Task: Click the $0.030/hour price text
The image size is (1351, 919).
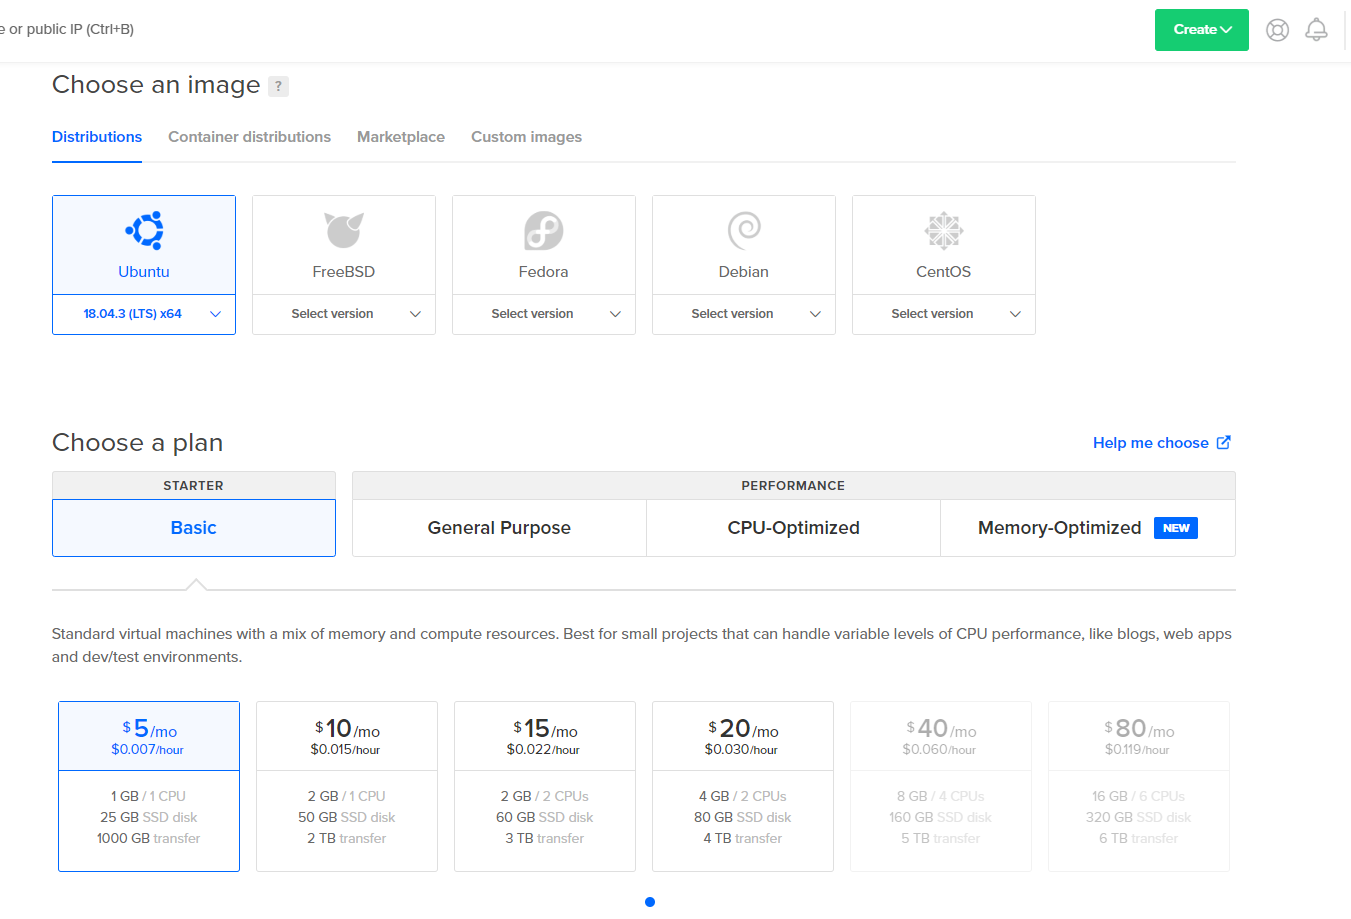Action: tap(742, 749)
